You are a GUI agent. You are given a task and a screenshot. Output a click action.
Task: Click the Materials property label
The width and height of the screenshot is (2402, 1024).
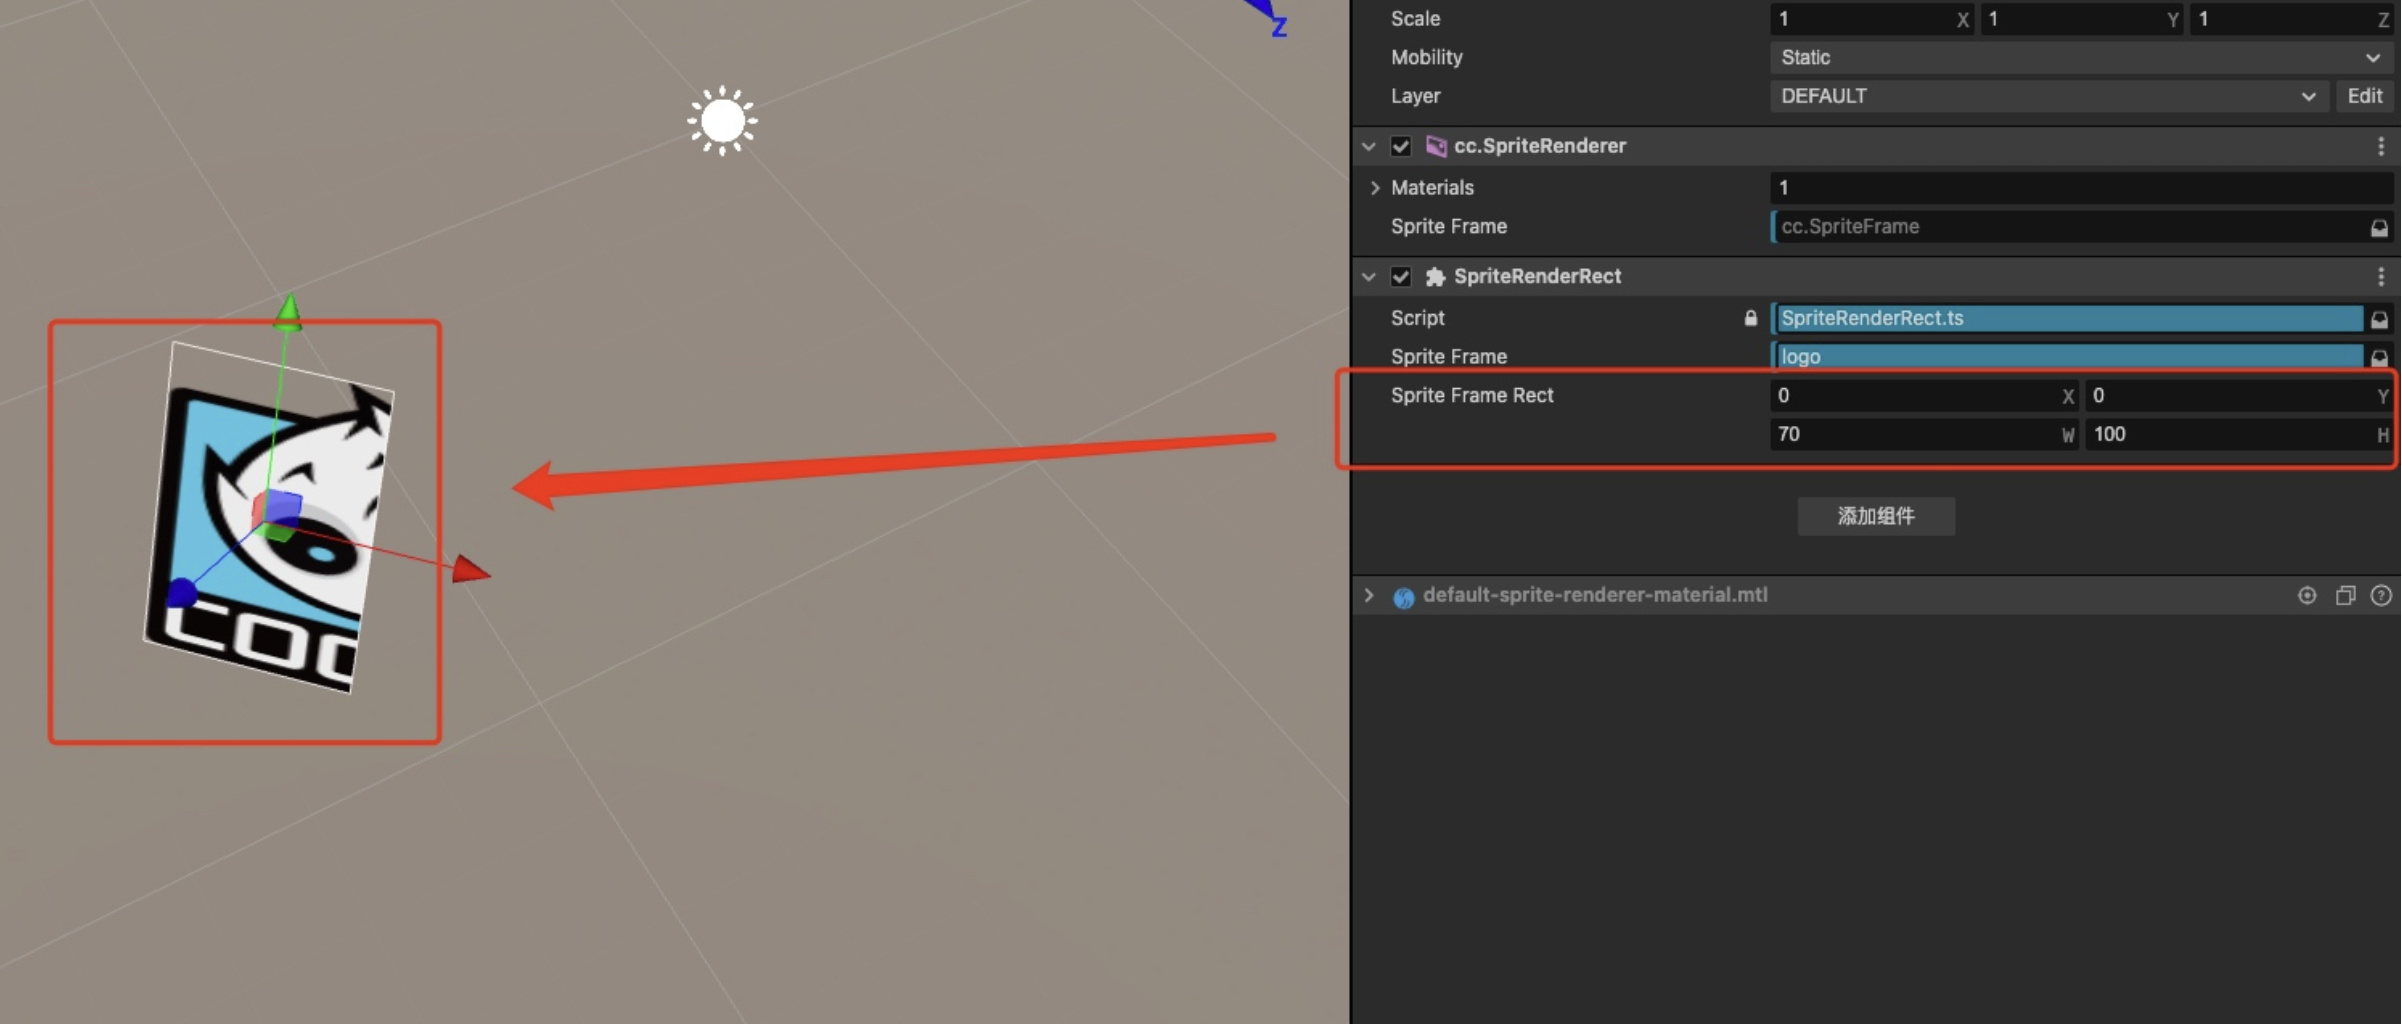coord(1432,188)
